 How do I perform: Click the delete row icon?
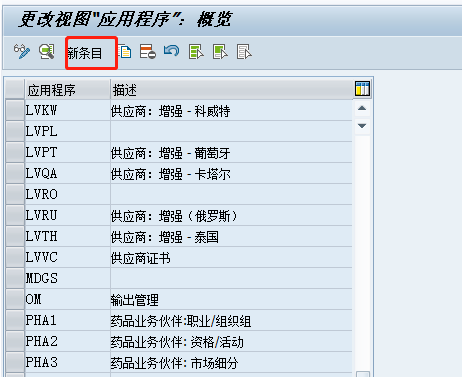pyautogui.click(x=148, y=52)
